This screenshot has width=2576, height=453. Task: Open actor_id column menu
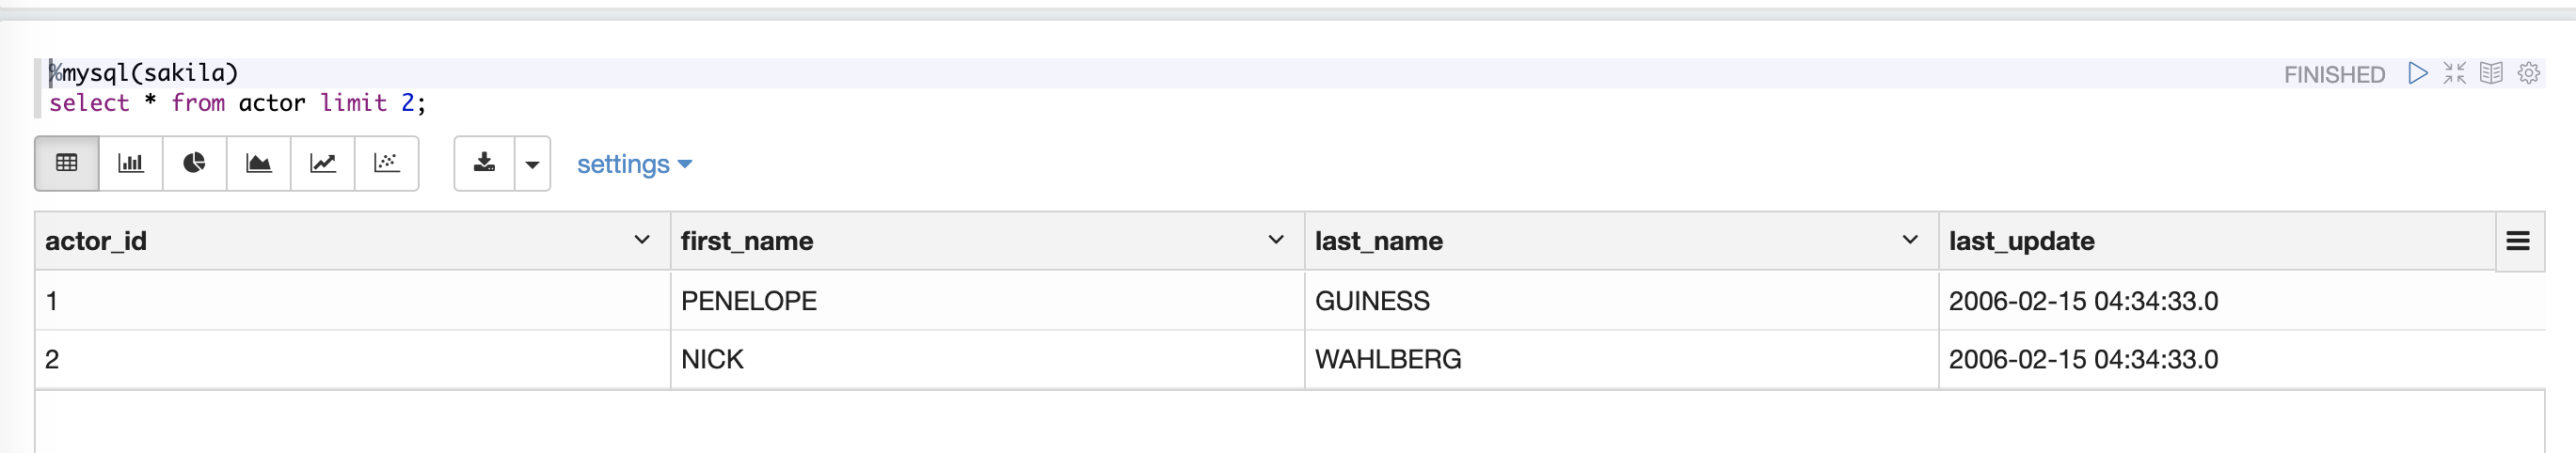[x=642, y=240]
